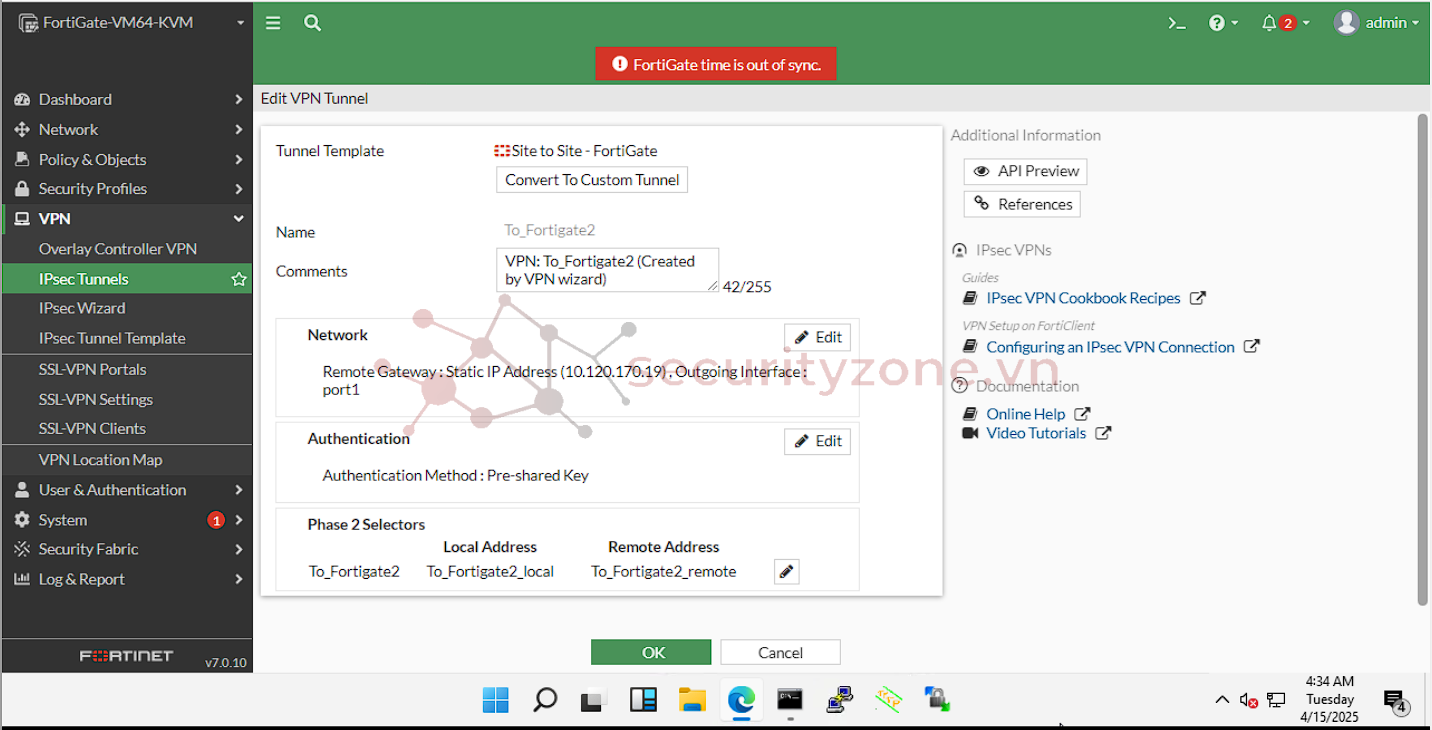This screenshot has width=1432, height=730.
Task: Expand the Log & Report chevron
Action: pyautogui.click(x=238, y=579)
